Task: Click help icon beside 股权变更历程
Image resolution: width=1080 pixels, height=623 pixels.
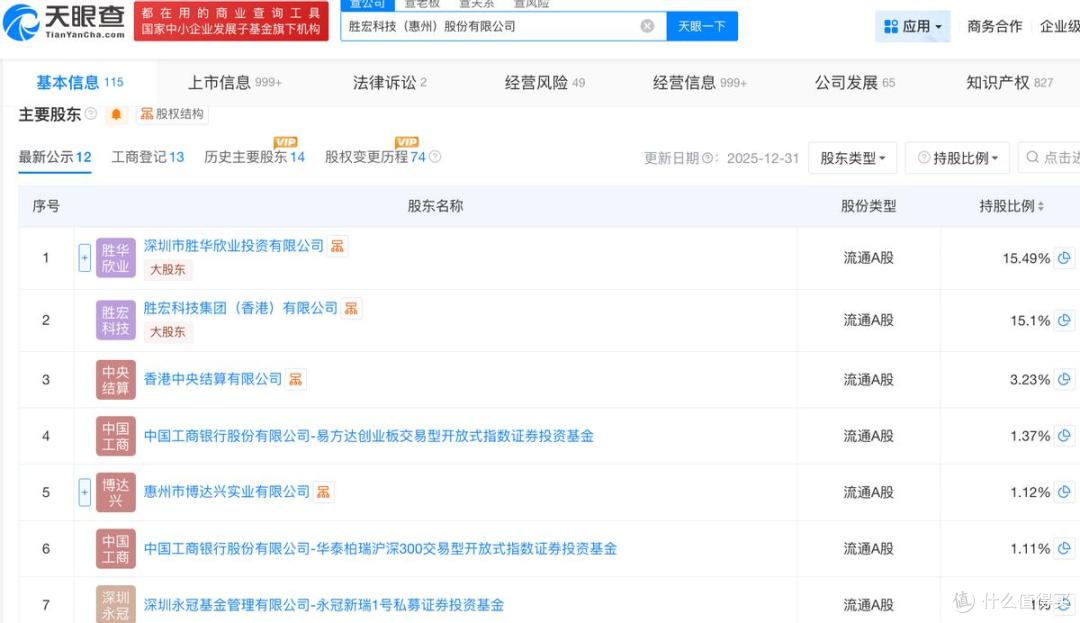Action: tap(435, 157)
